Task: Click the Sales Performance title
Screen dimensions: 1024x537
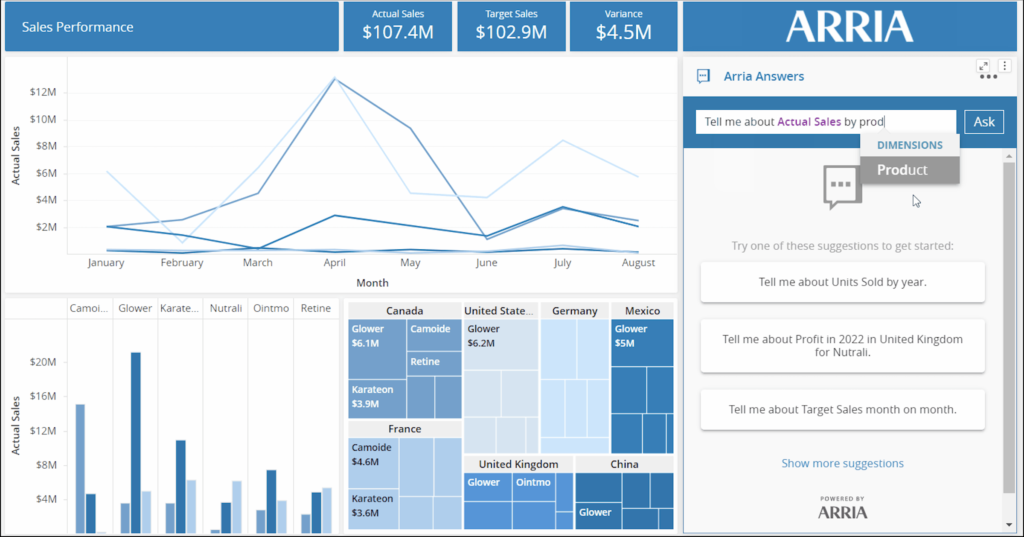Action: point(77,27)
